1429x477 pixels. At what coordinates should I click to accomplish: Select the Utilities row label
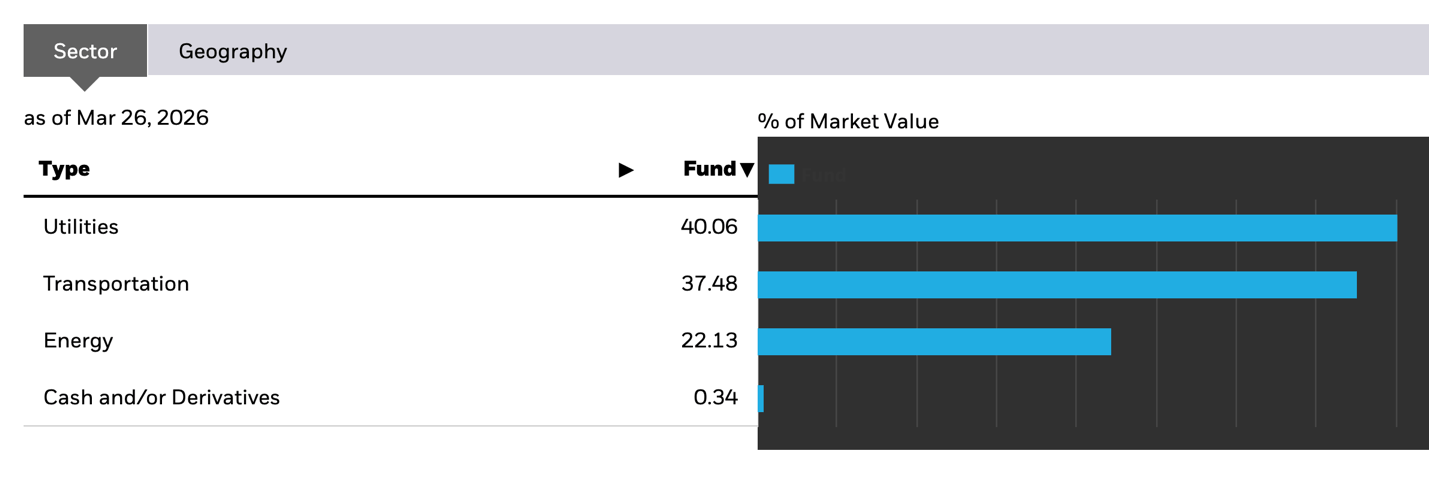click(81, 227)
